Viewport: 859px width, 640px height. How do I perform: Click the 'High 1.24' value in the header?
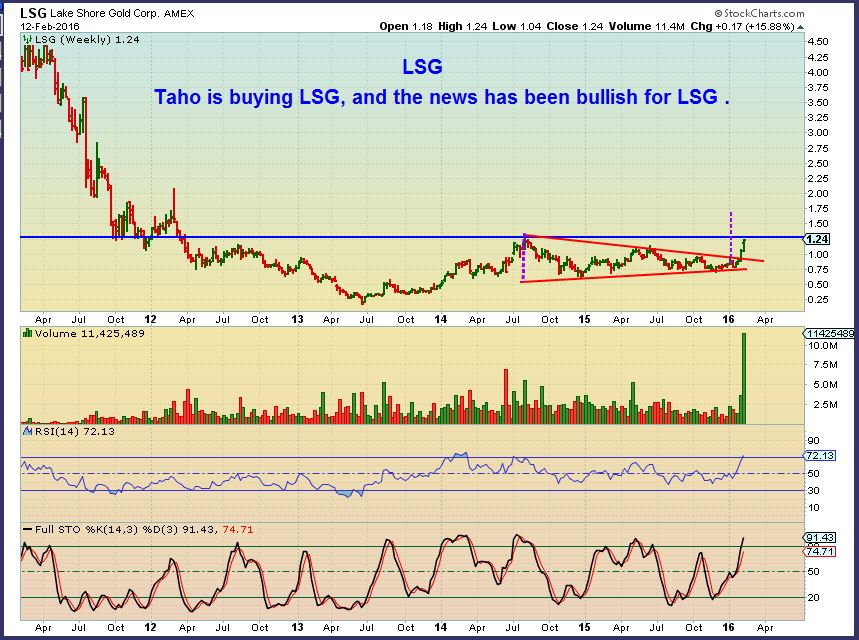(x=462, y=26)
